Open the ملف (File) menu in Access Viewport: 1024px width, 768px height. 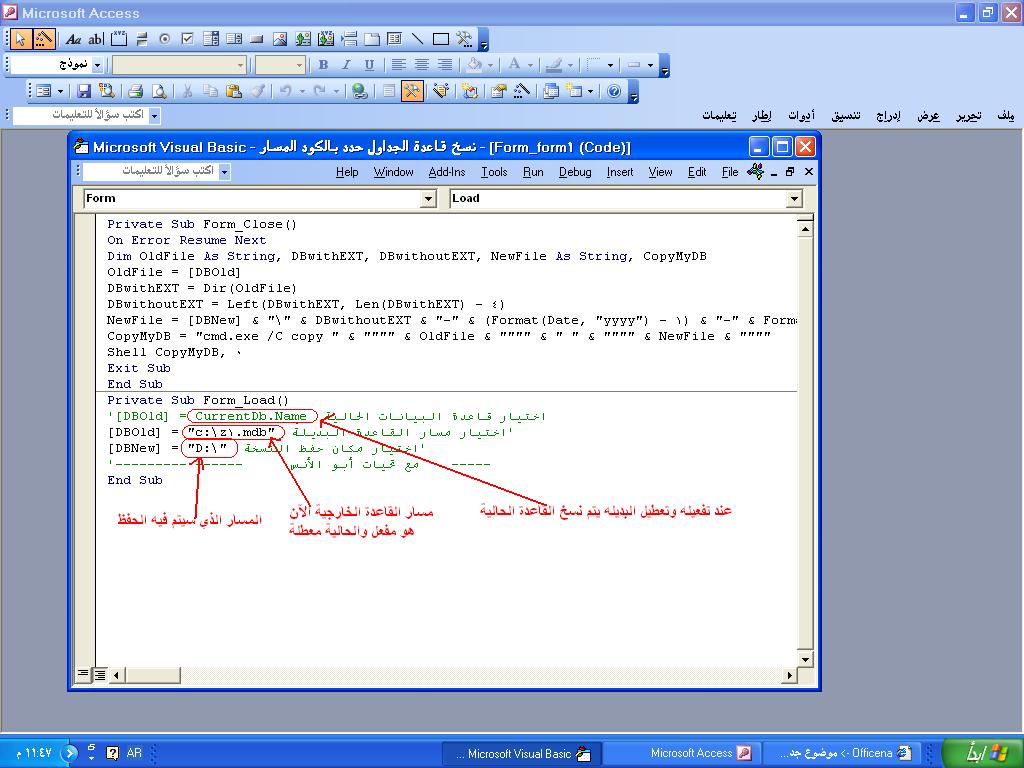point(1006,116)
